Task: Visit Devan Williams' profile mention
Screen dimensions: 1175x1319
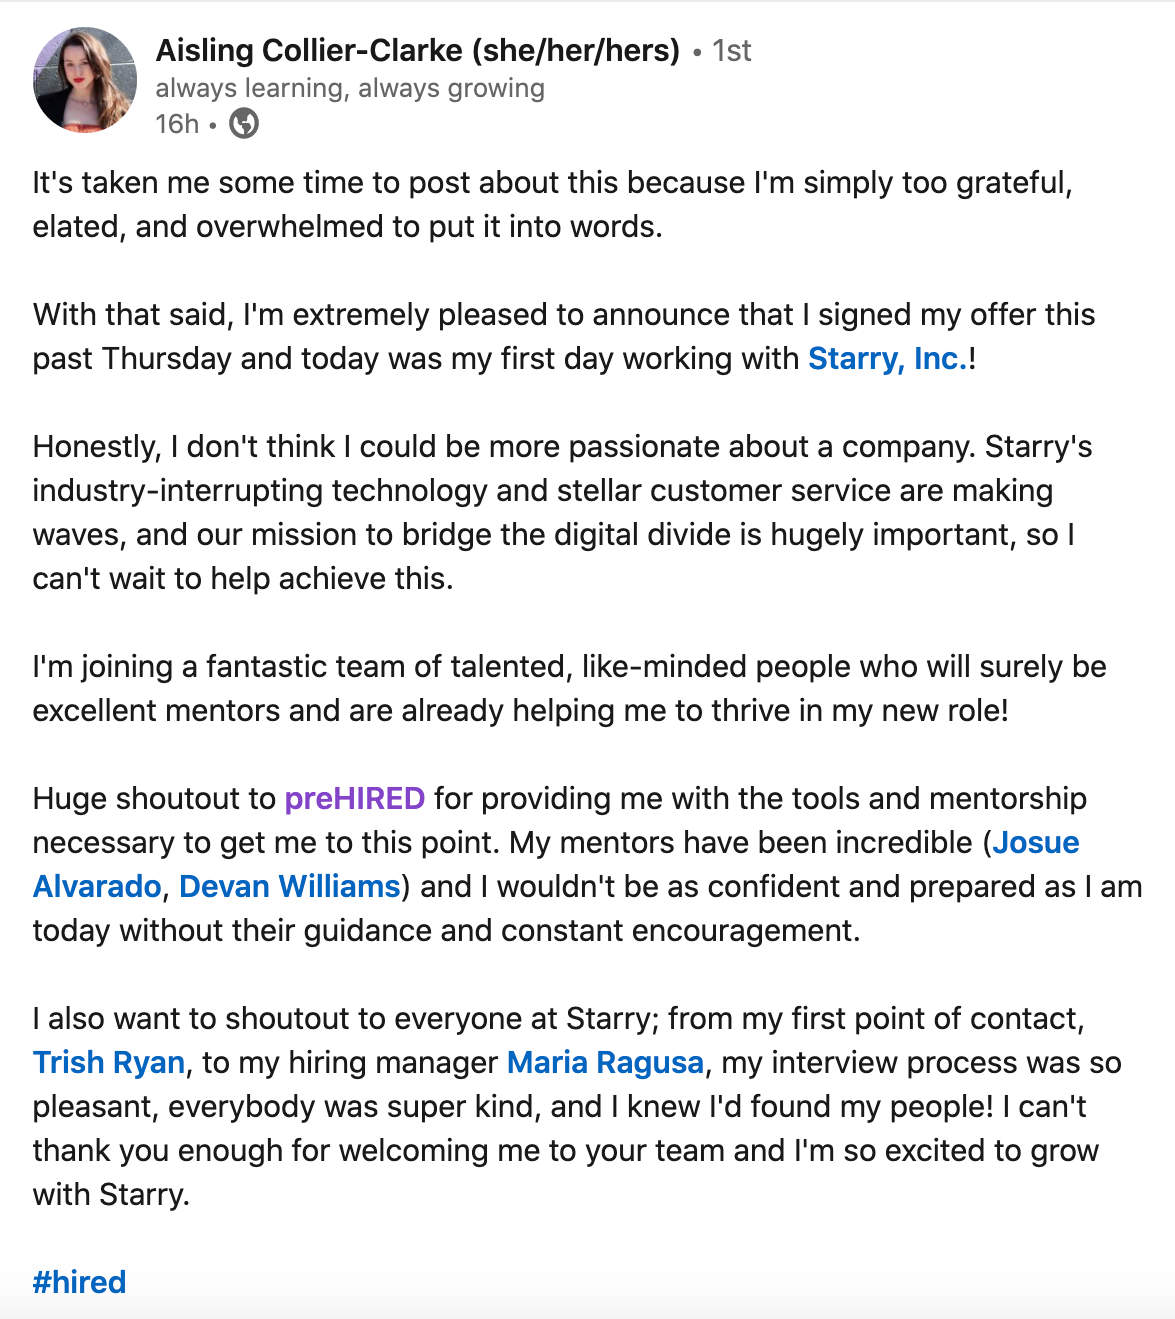Action: point(289,887)
